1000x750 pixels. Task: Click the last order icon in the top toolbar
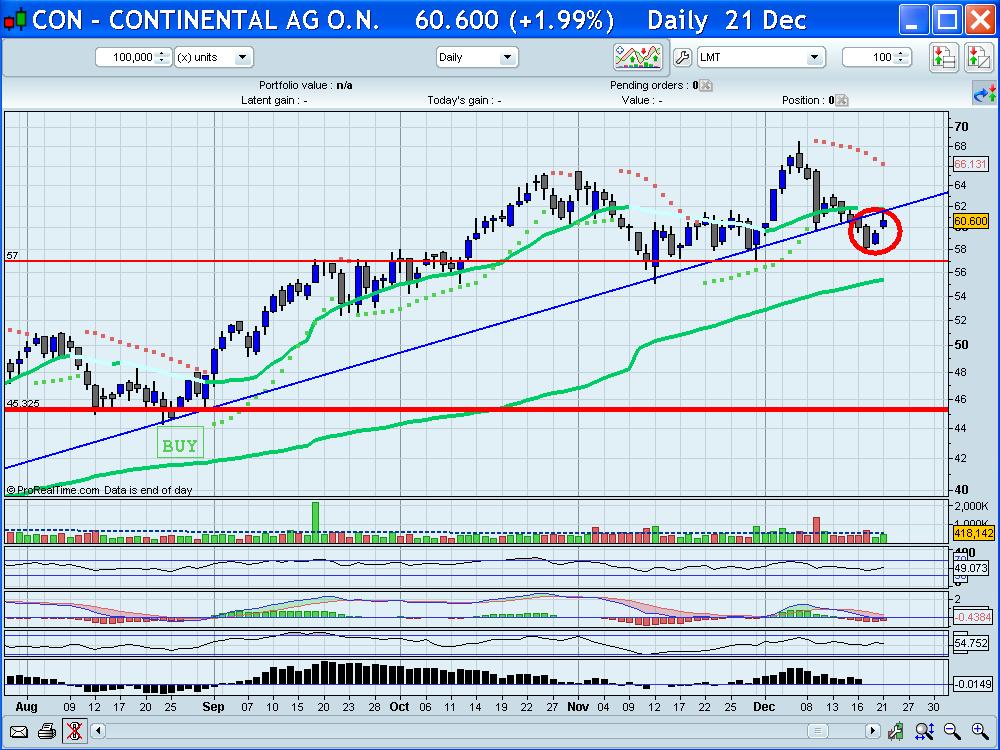point(979,57)
